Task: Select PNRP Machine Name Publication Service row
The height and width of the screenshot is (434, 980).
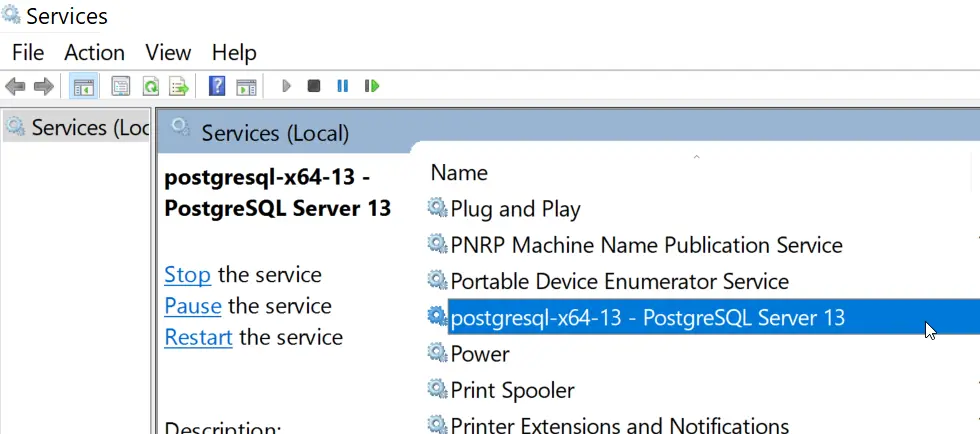Action: 646,245
